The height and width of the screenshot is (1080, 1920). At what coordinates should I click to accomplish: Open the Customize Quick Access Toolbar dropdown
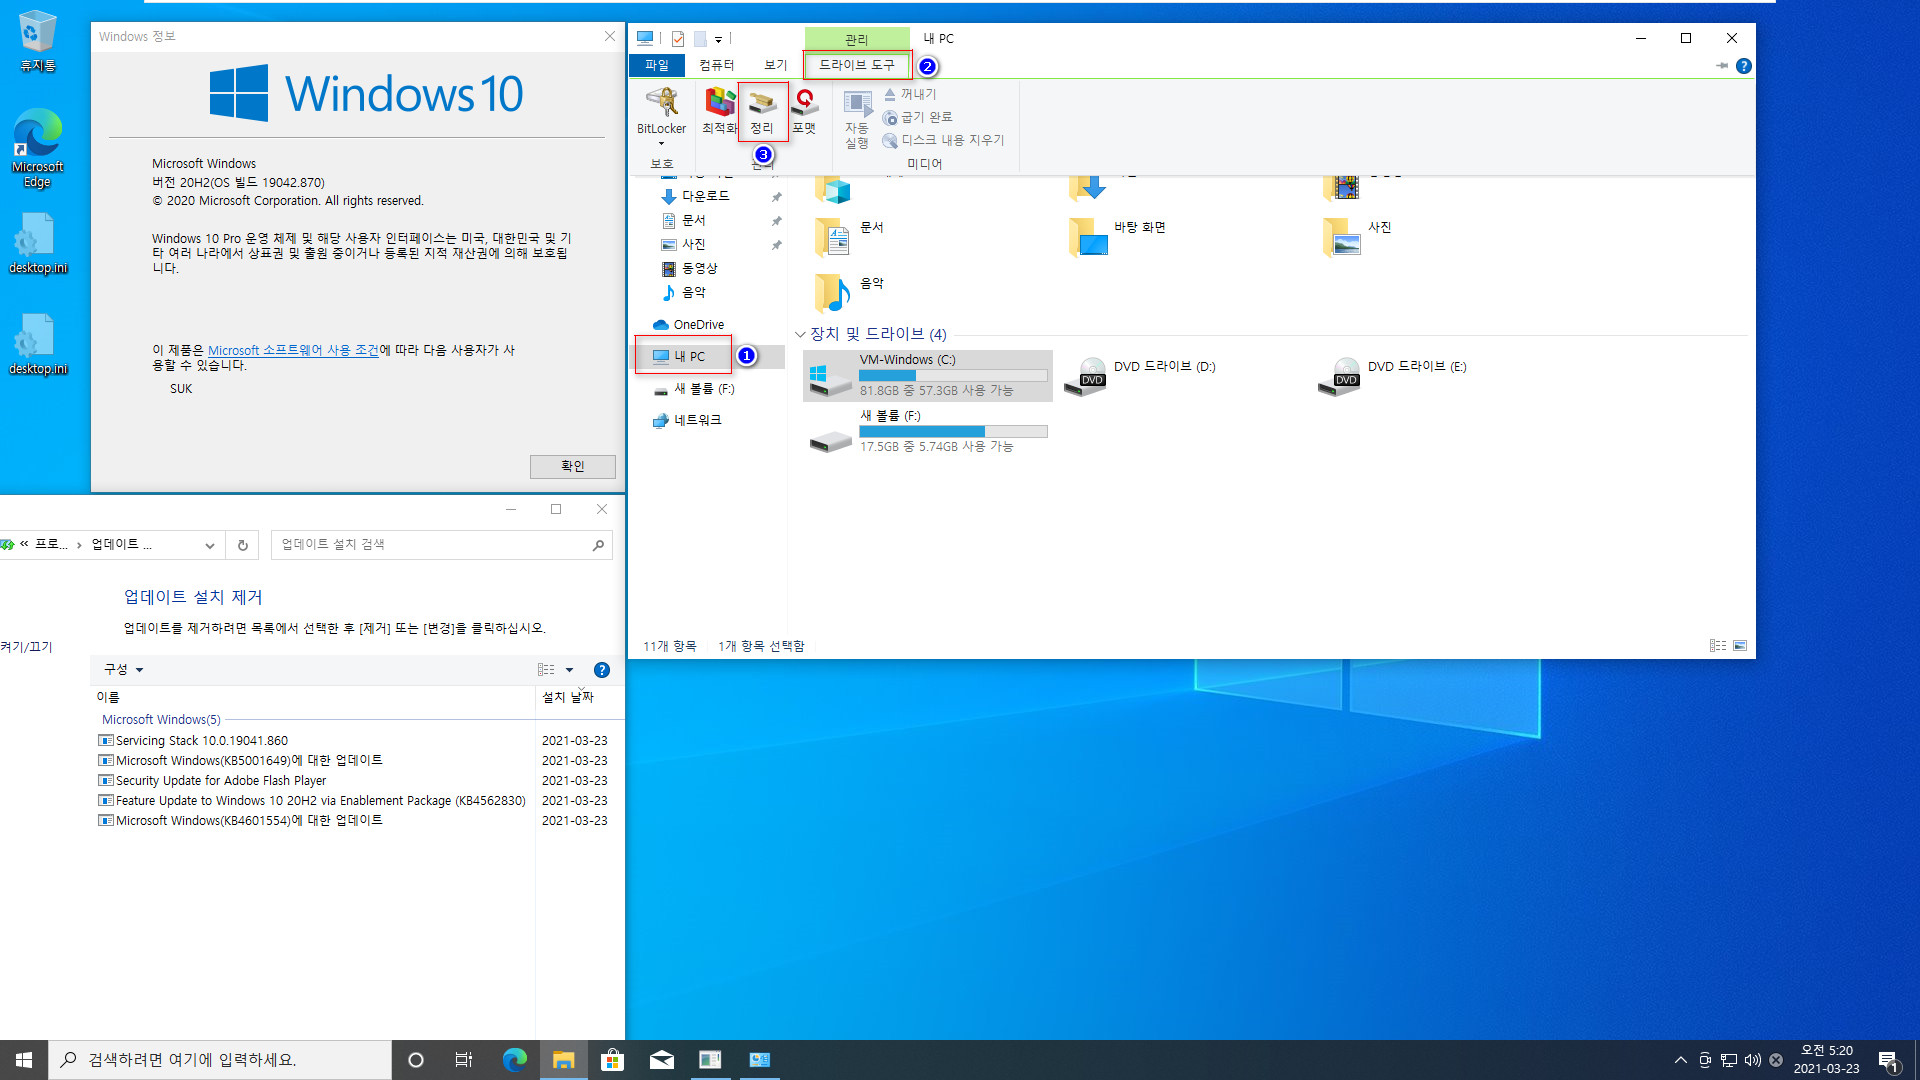click(718, 39)
